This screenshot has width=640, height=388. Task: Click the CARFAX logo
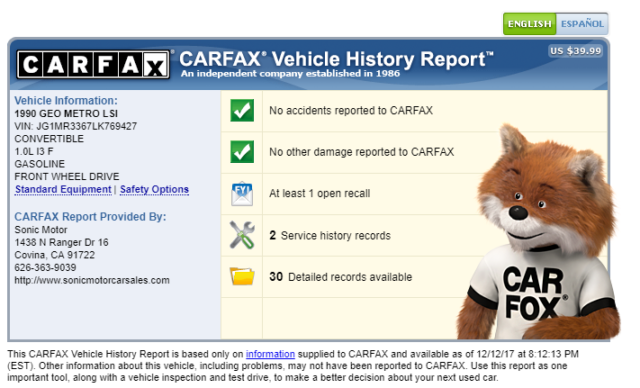[x=93, y=64]
